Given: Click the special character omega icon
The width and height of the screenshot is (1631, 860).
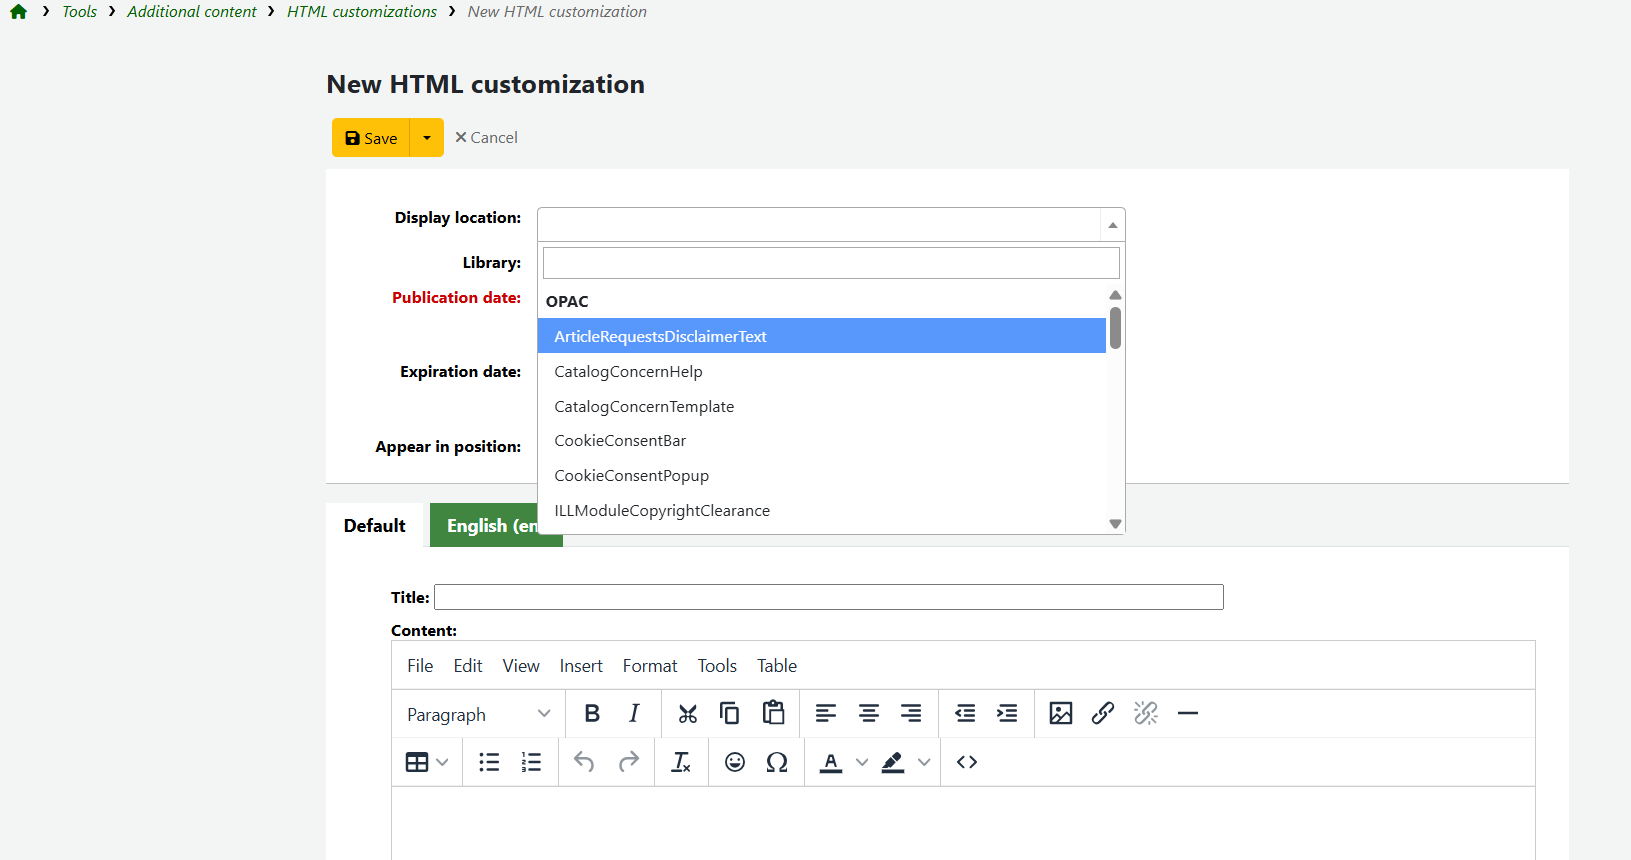Looking at the screenshot, I should (x=777, y=762).
